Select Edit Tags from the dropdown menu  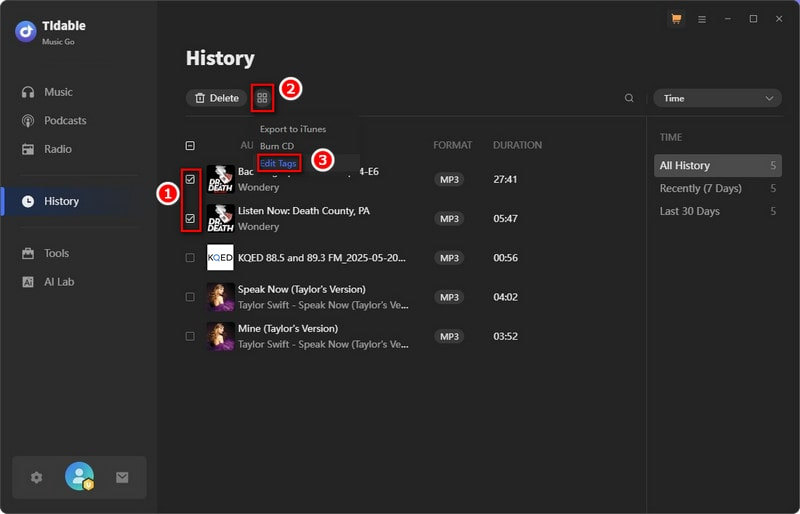(x=279, y=163)
